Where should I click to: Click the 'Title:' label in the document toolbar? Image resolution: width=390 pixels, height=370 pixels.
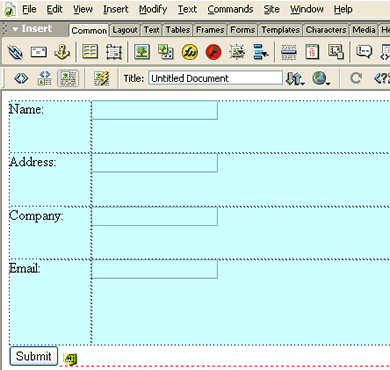pos(134,79)
